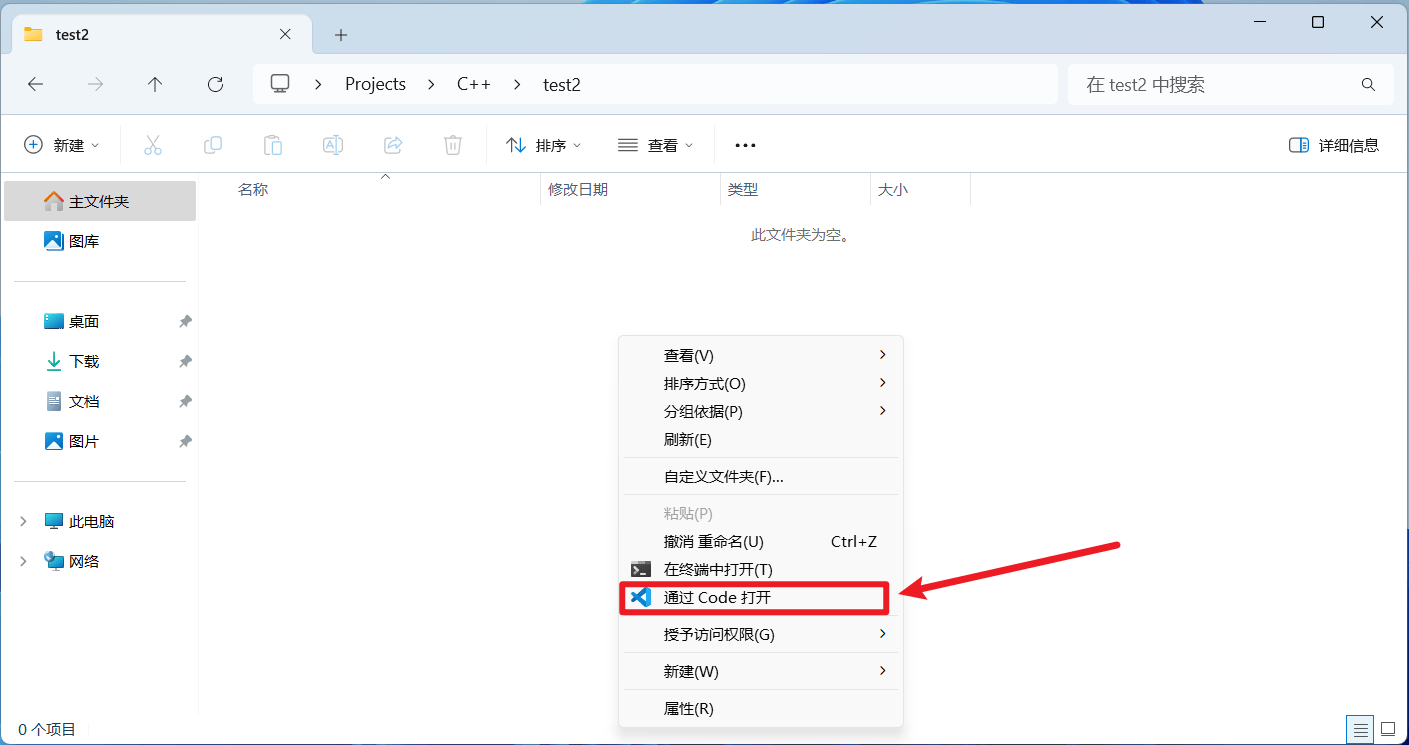The height and width of the screenshot is (745, 1409).
Task: Select 通过 Code 打开 in context menu
Action: click(717, 598)
